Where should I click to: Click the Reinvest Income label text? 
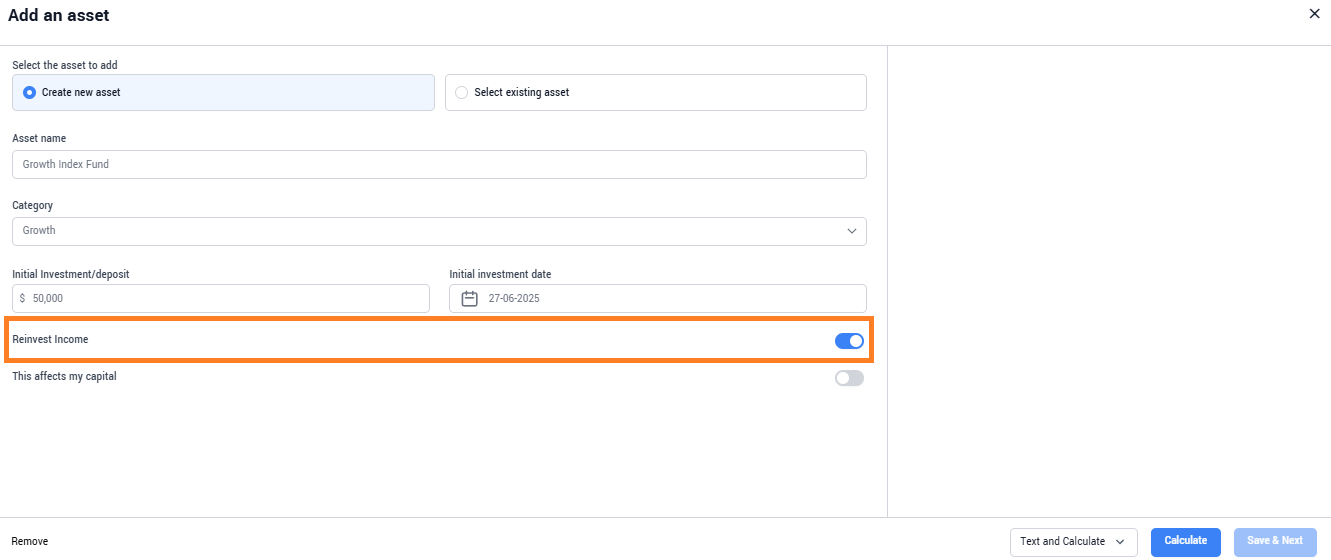(50, 340)
